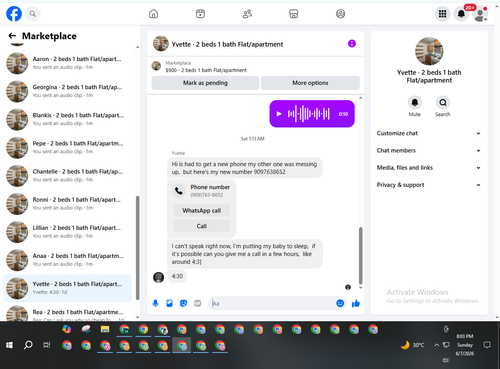Expand Privacy & support section

point(429,185)
